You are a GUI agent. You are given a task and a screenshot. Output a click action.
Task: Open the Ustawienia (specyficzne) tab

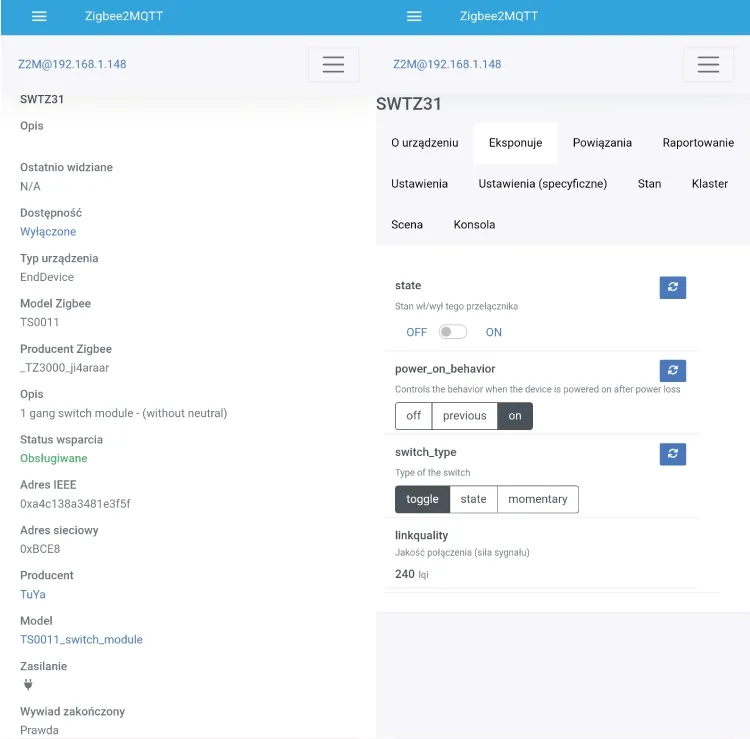542,184
